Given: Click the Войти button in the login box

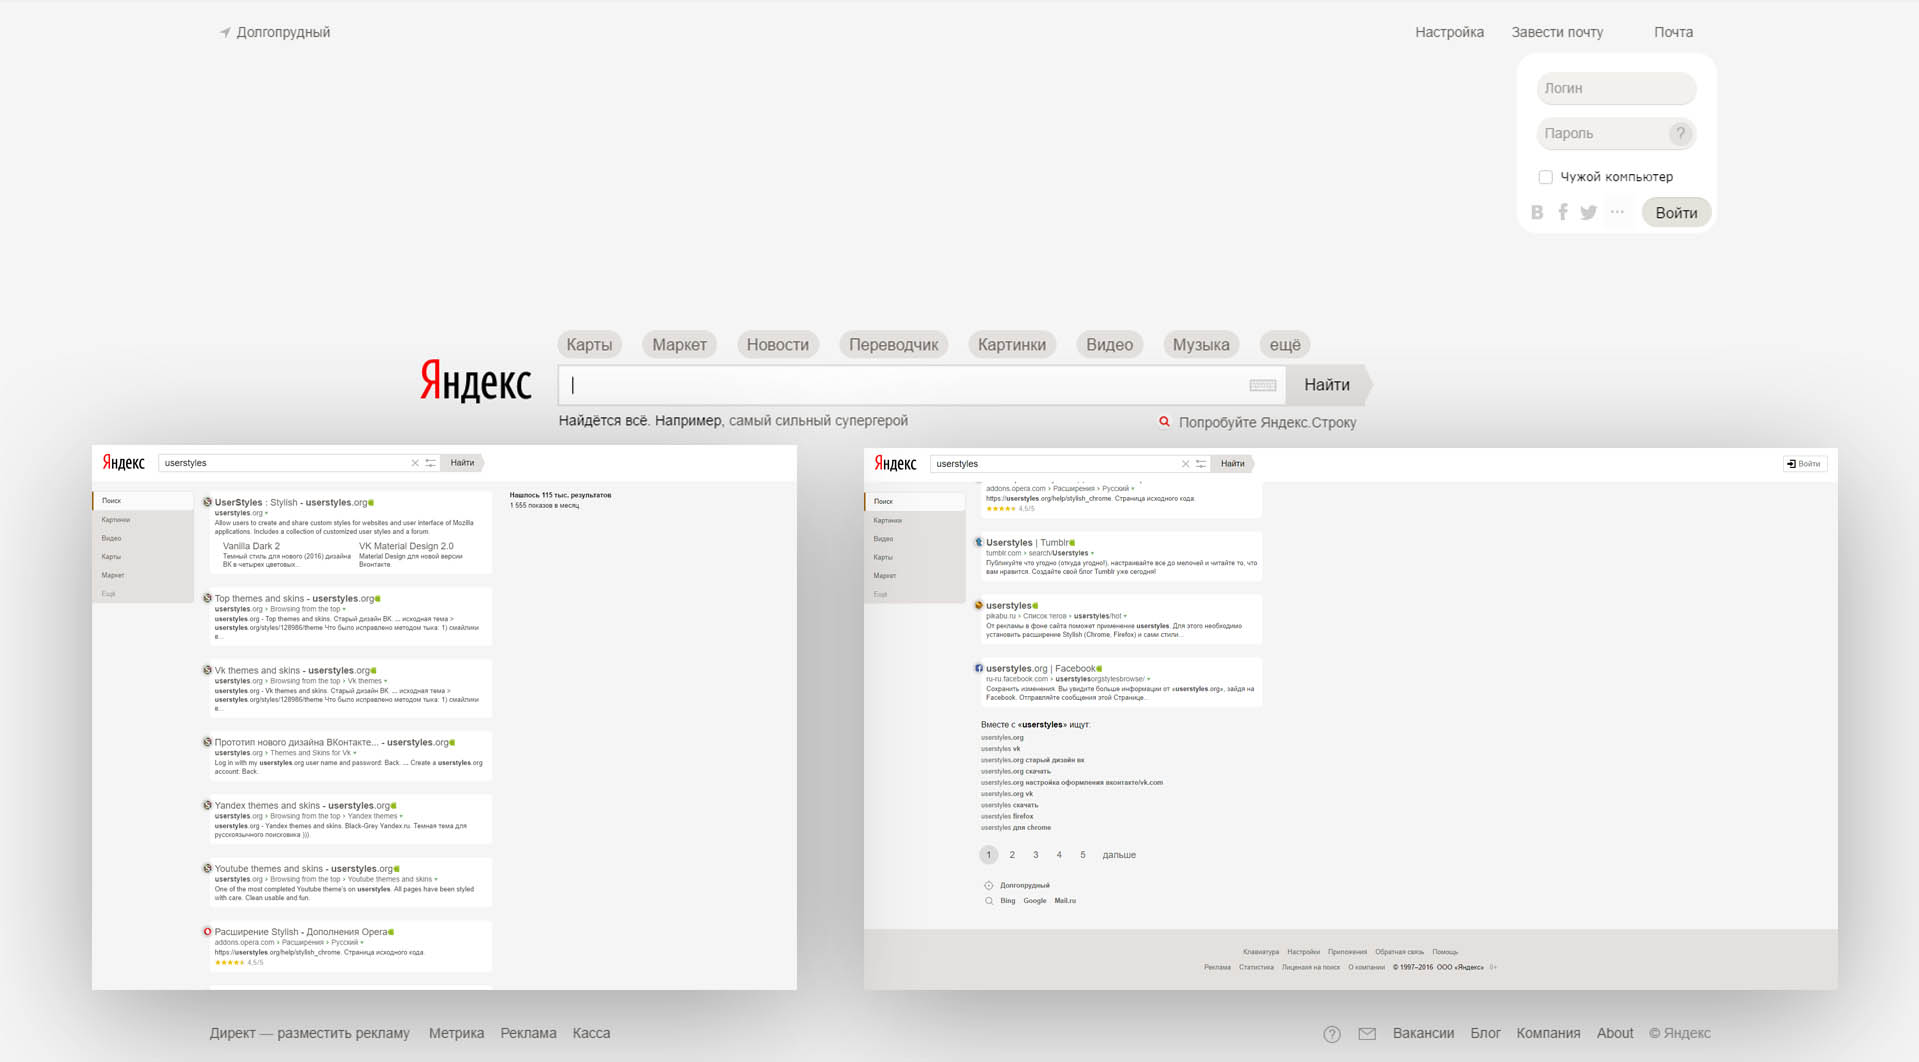Looking at the screenshot, I should click(x=1676, y=212).
